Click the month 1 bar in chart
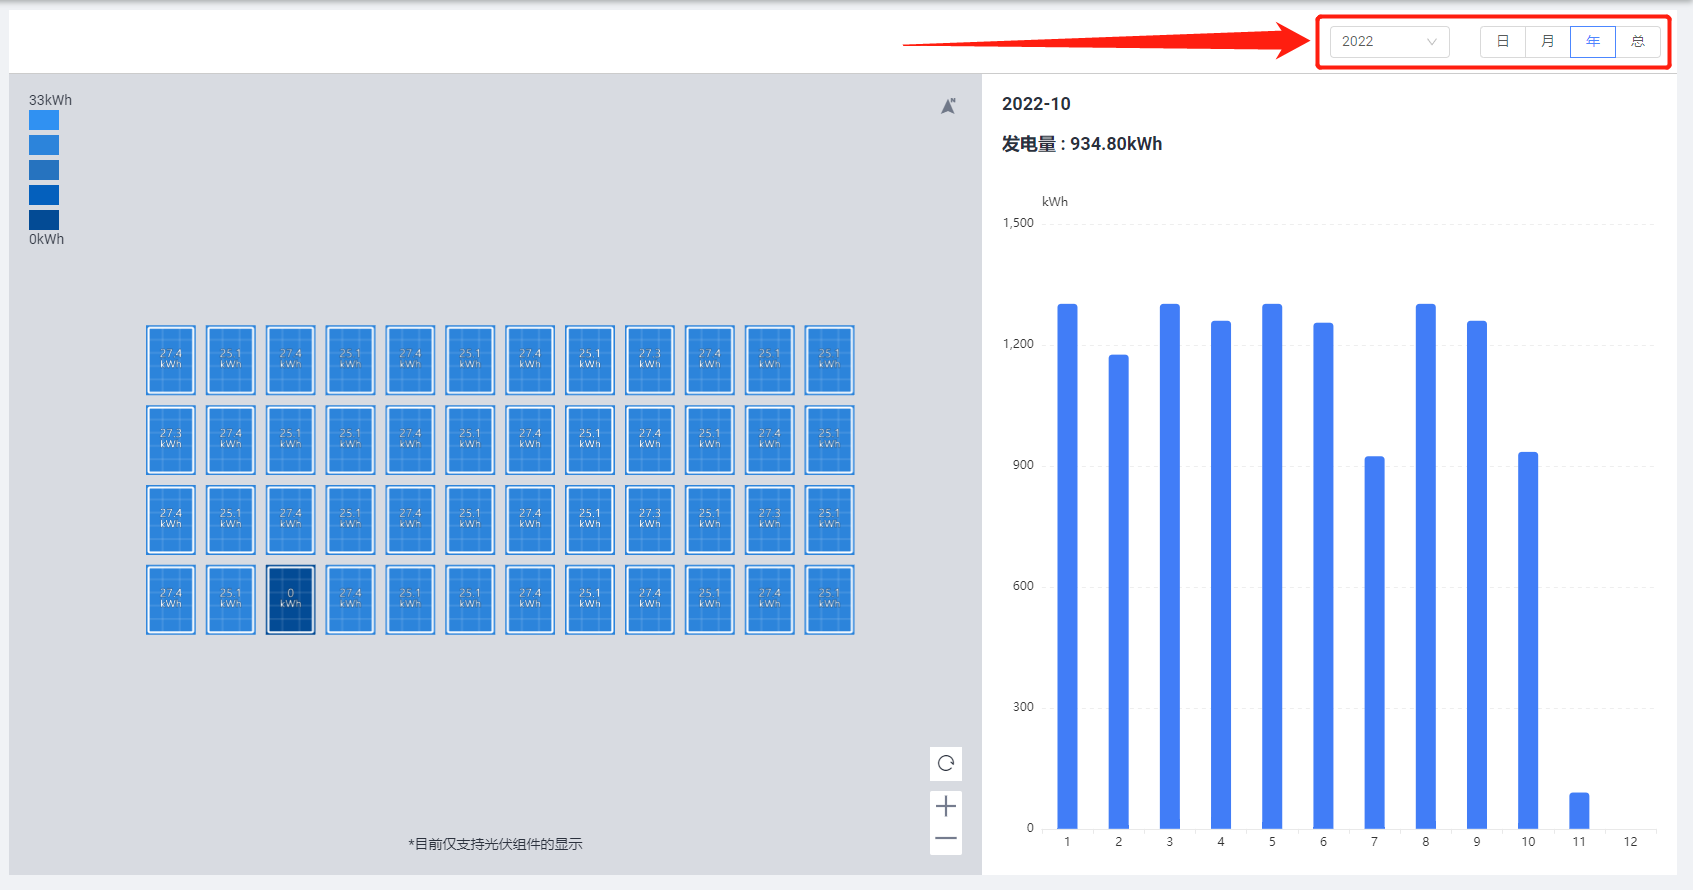1693x890 pixels. [x=1067, y=566]
